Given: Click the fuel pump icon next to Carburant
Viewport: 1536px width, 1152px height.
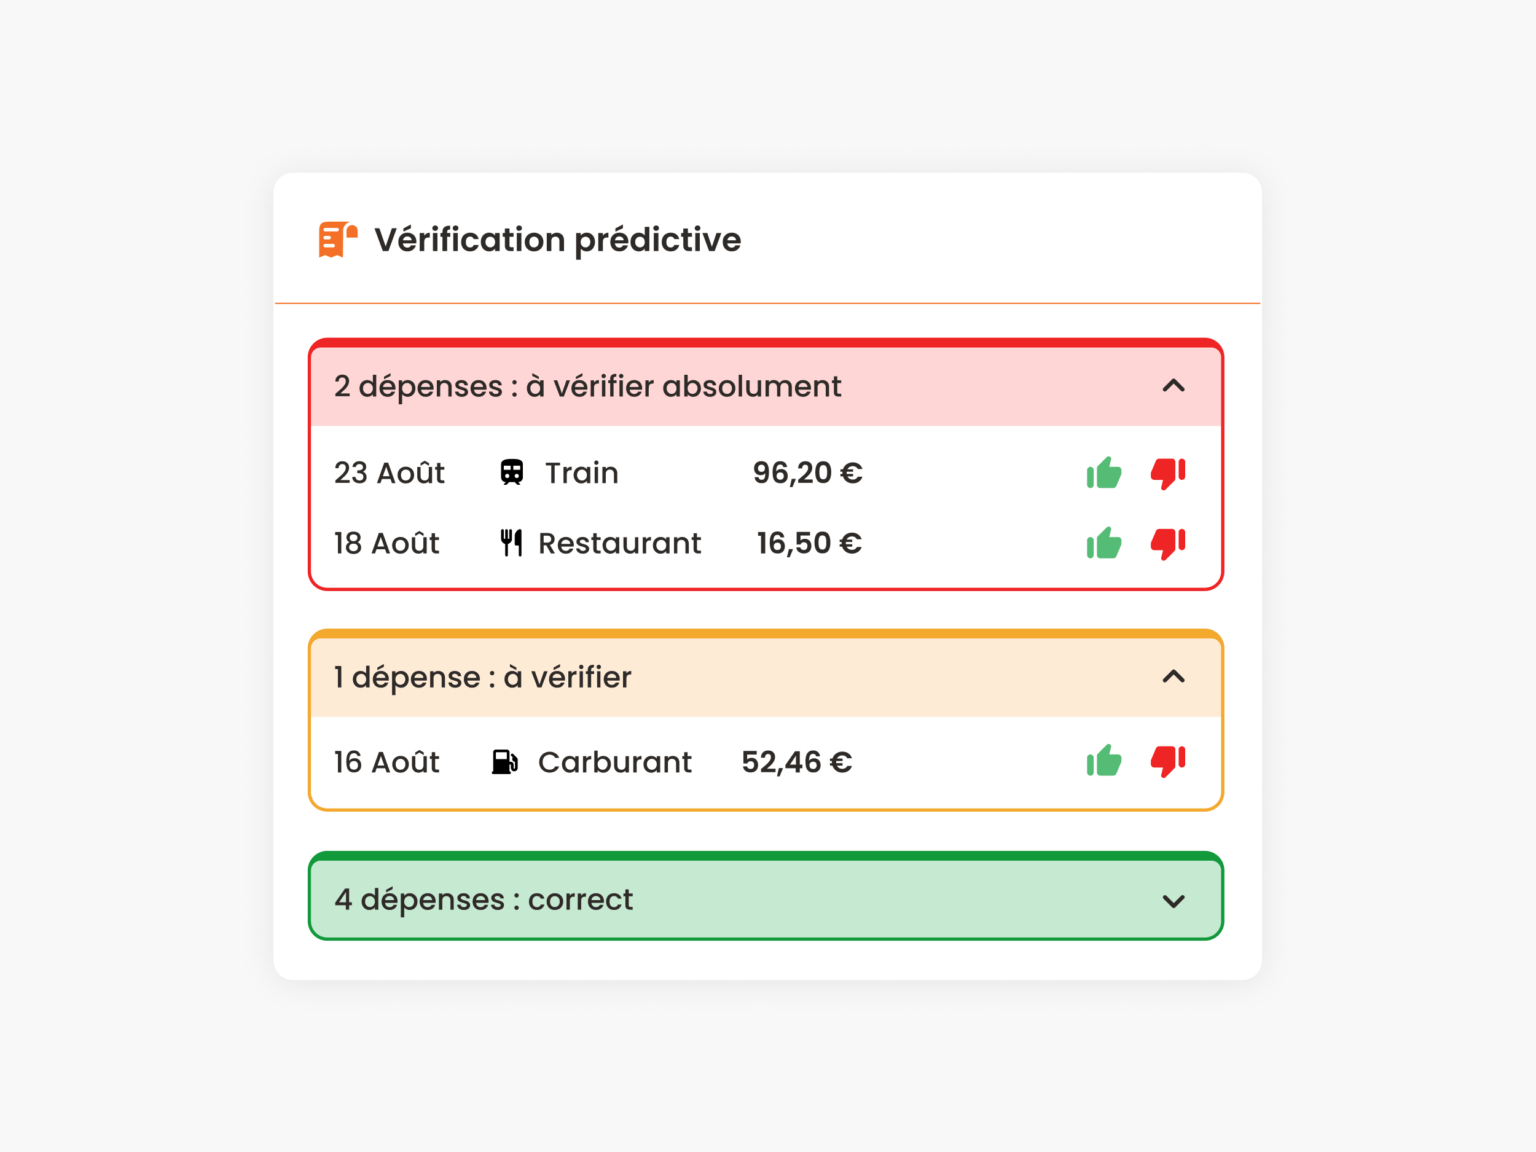Looking at the screenshot, I should click(x=505, y=762).
